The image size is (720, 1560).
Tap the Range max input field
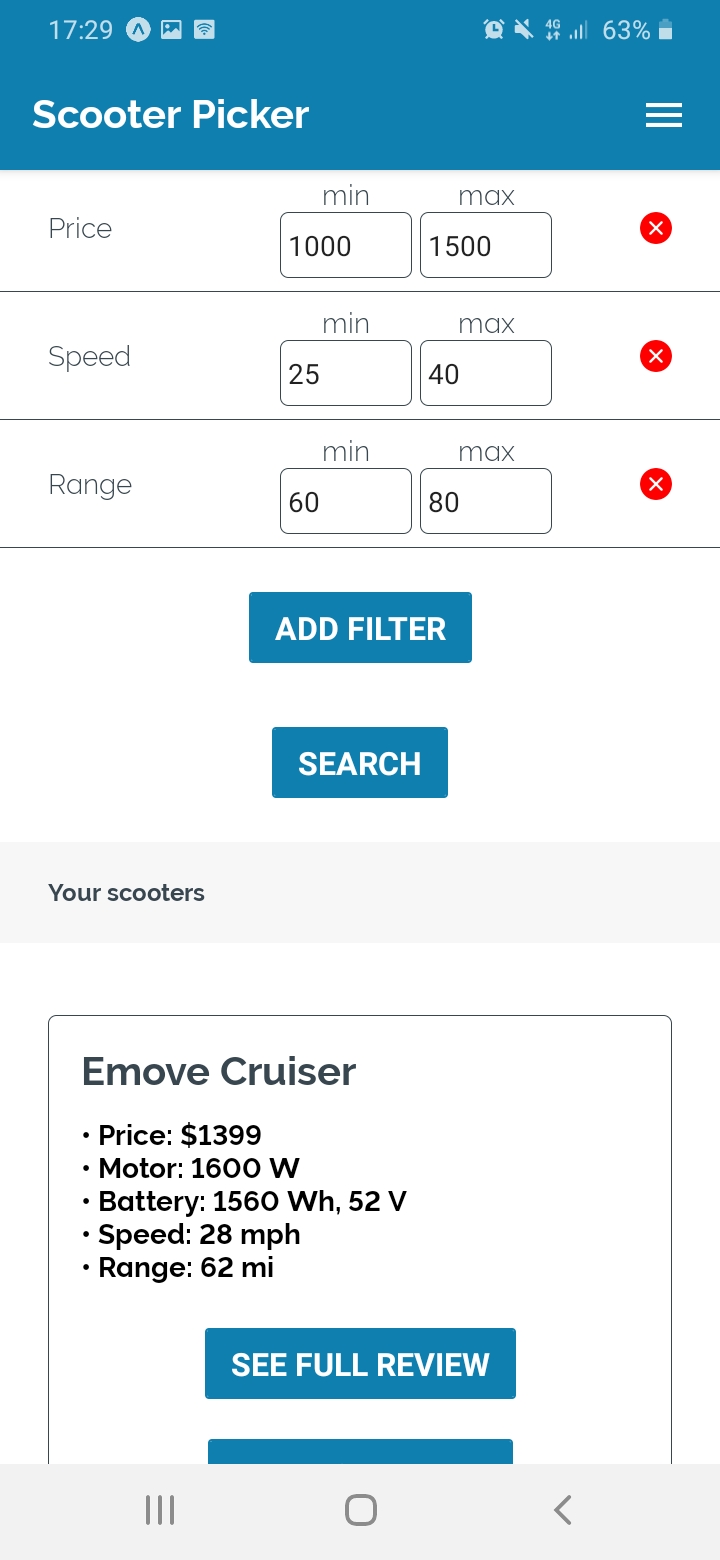485,501
